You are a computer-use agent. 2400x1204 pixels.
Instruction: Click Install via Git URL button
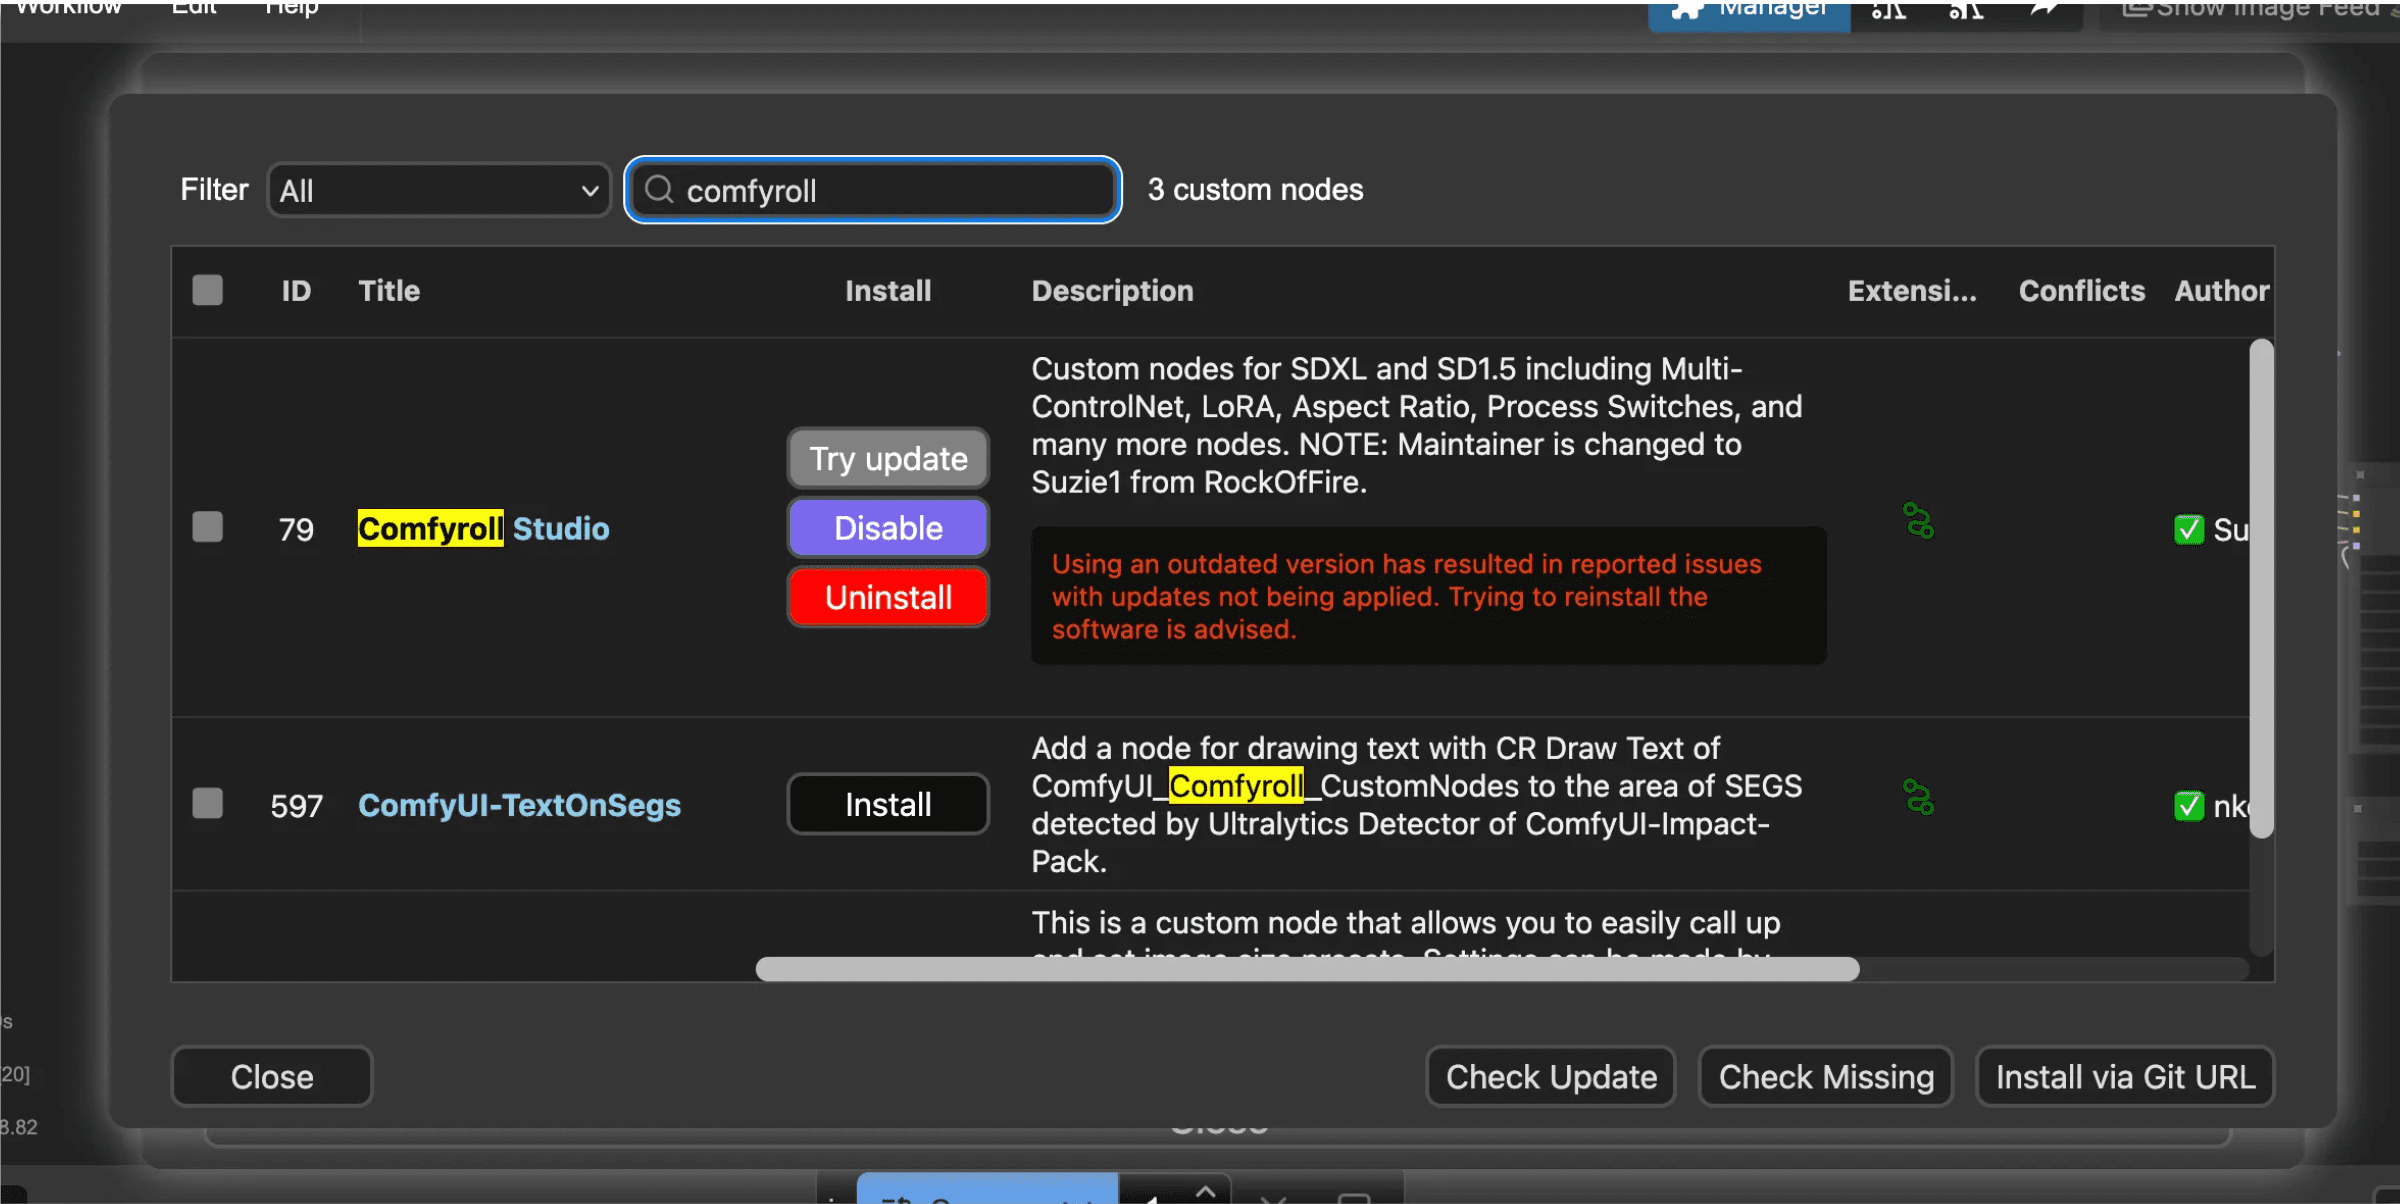pos(2125,1077)
